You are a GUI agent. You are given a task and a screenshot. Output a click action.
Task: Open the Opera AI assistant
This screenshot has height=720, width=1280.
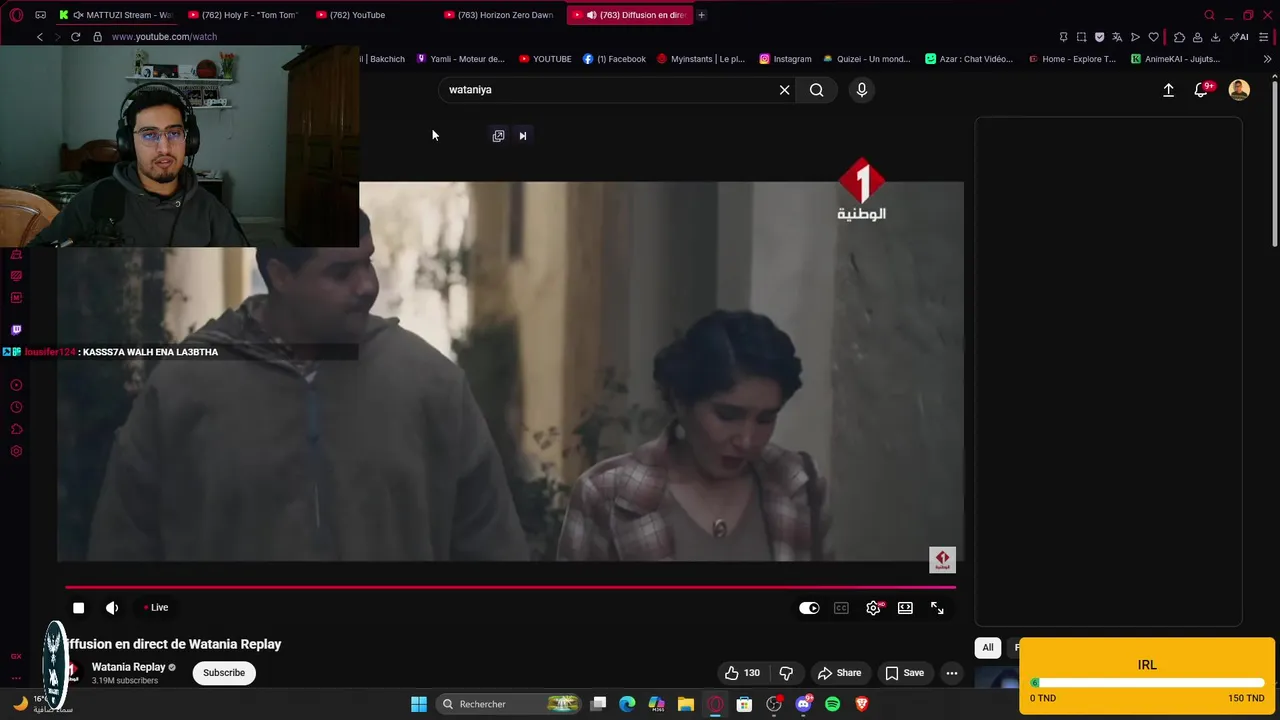tap(1239, 37)
